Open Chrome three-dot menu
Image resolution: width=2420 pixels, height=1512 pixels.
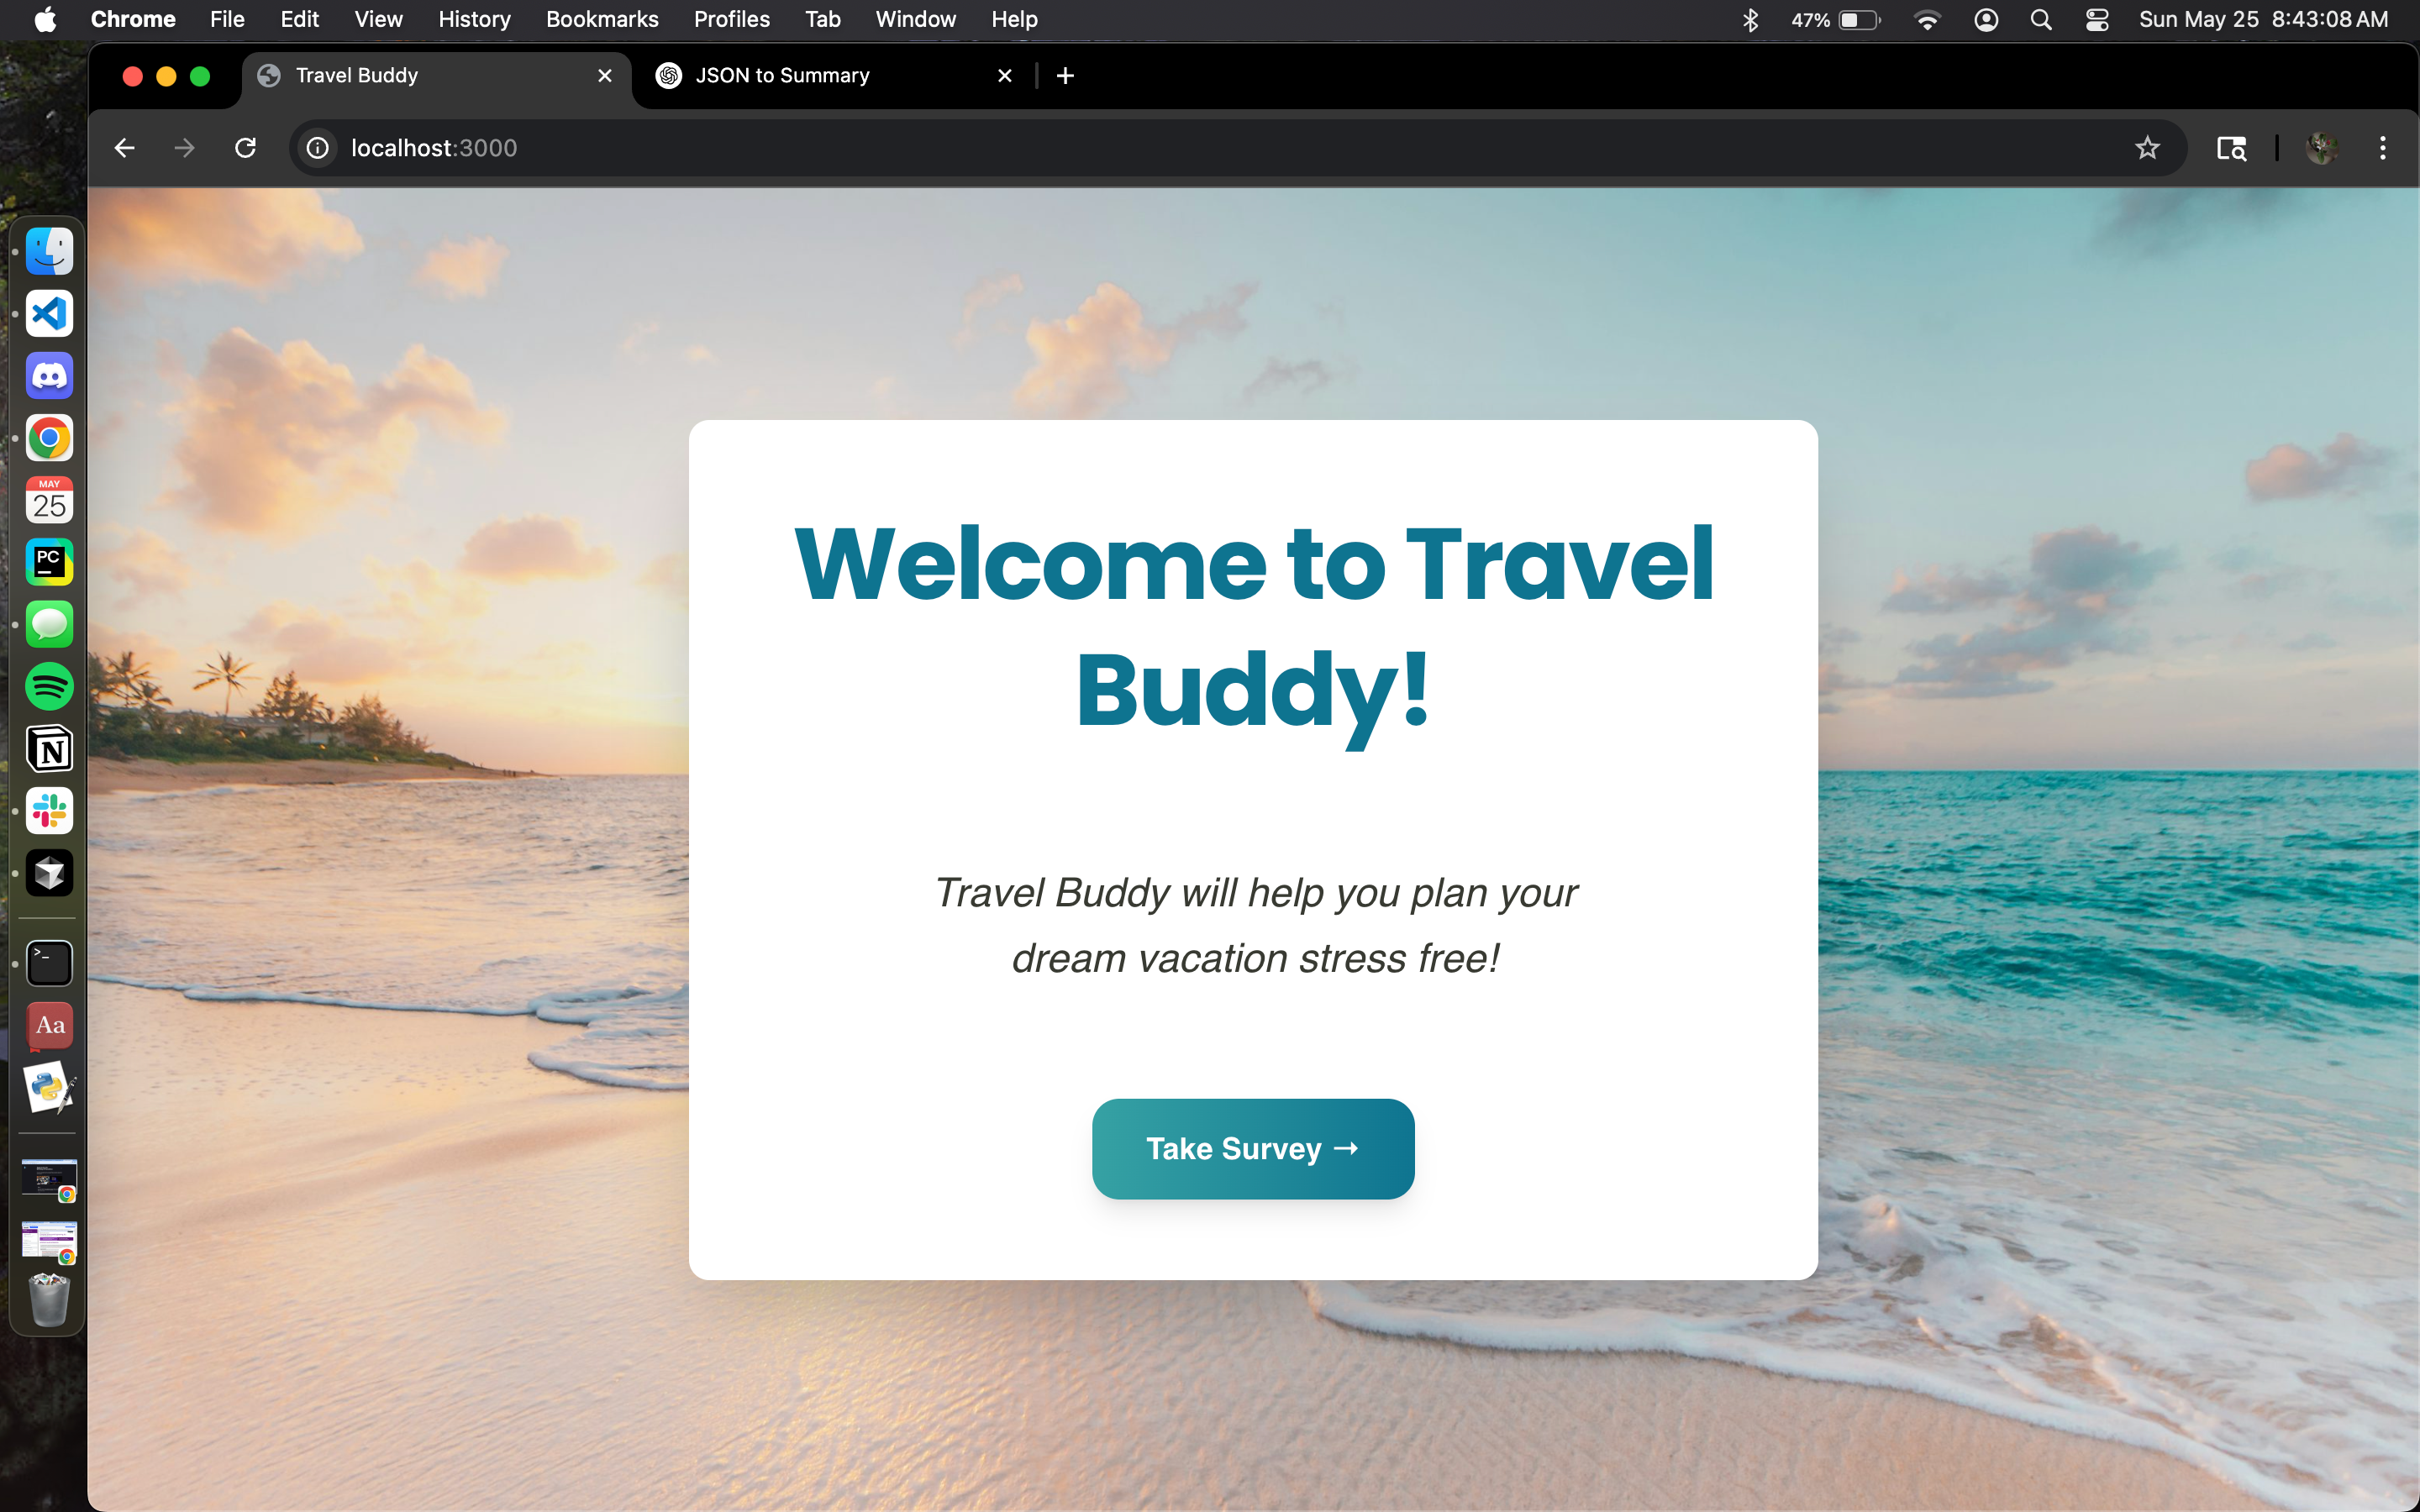[2382, 148]
